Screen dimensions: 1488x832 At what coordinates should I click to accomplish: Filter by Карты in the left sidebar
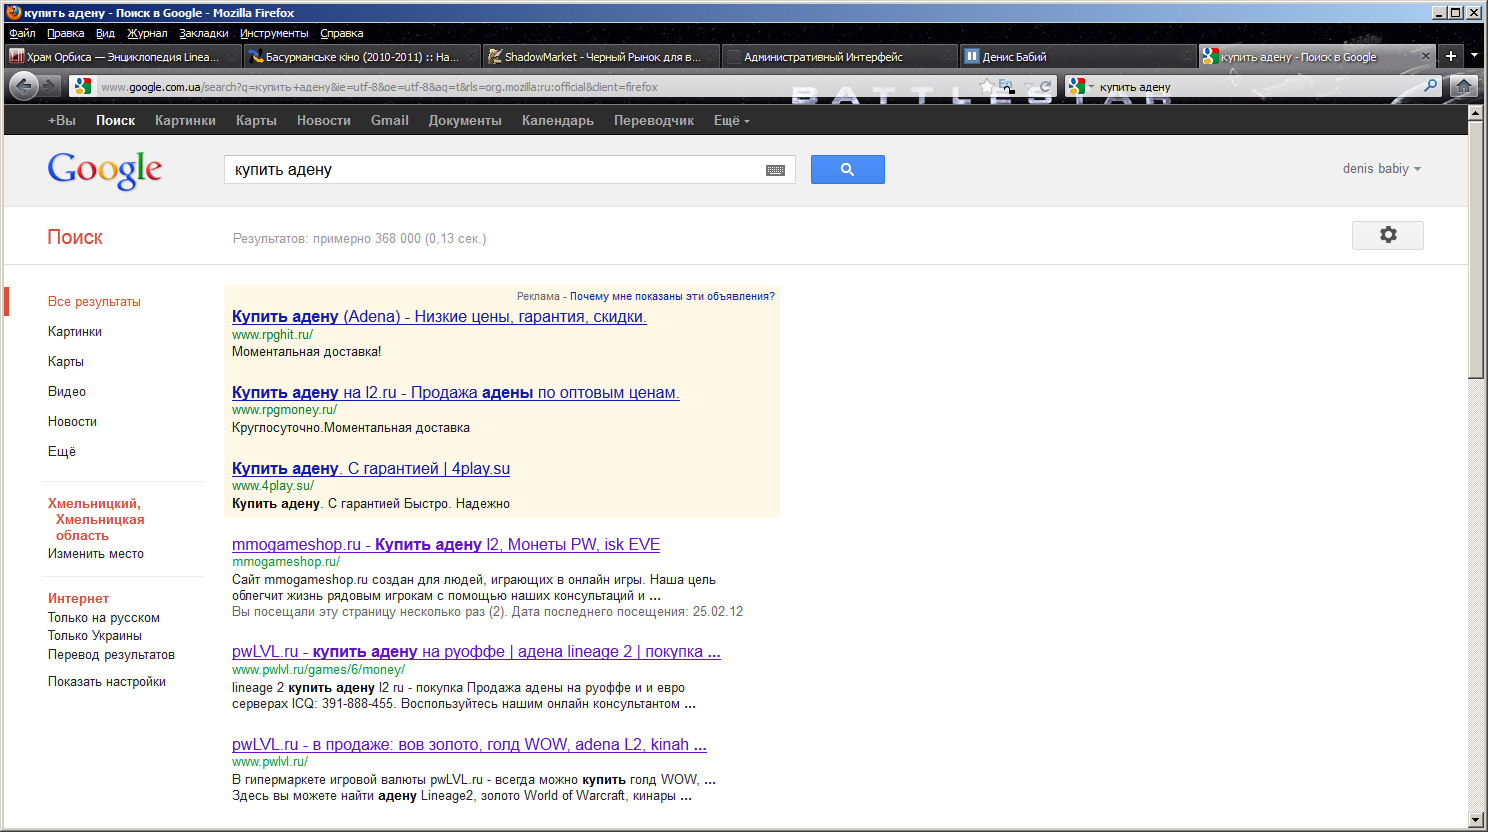[66, 361]
